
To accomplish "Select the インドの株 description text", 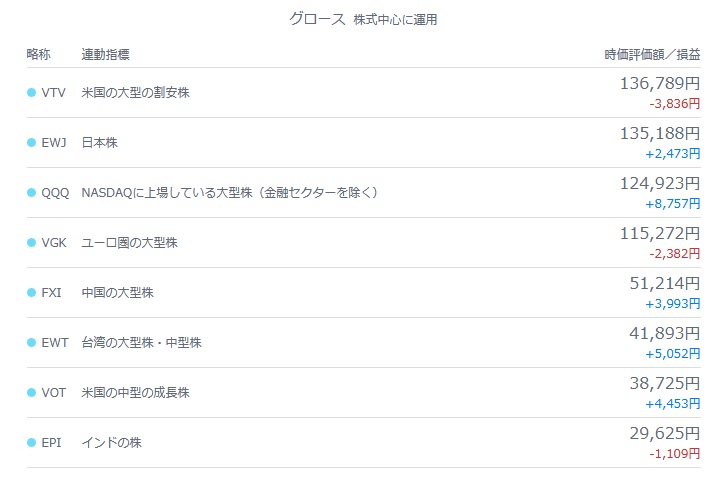I will [112, 443].
